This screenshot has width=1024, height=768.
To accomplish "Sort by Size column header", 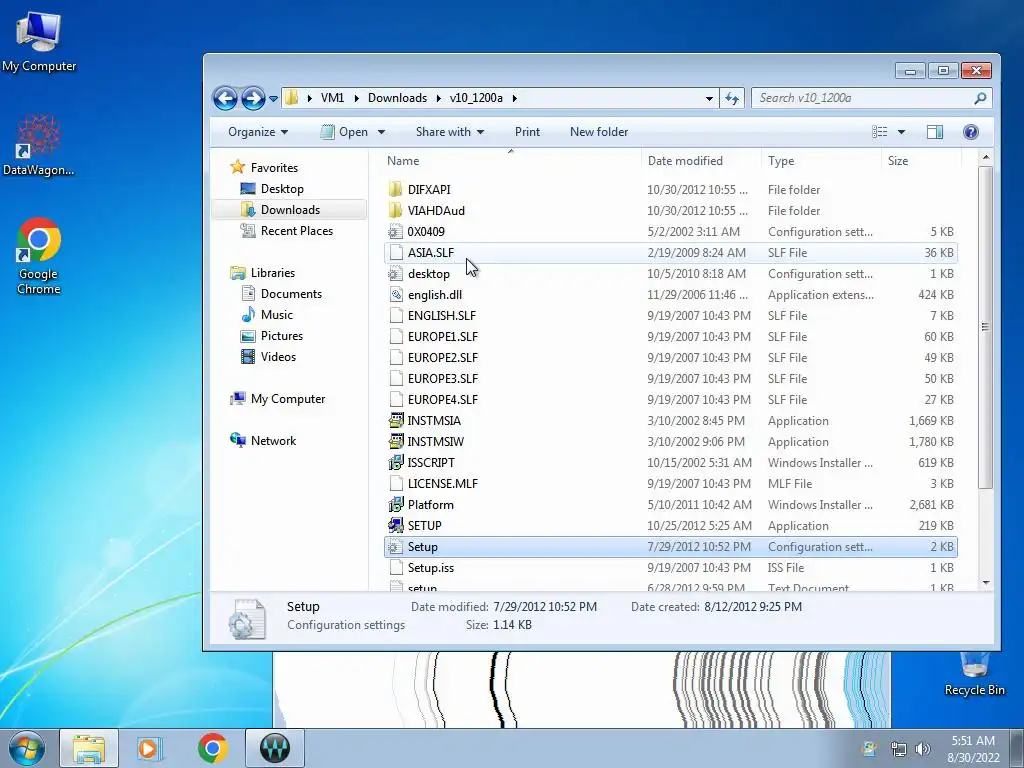I will click(898, 161).
